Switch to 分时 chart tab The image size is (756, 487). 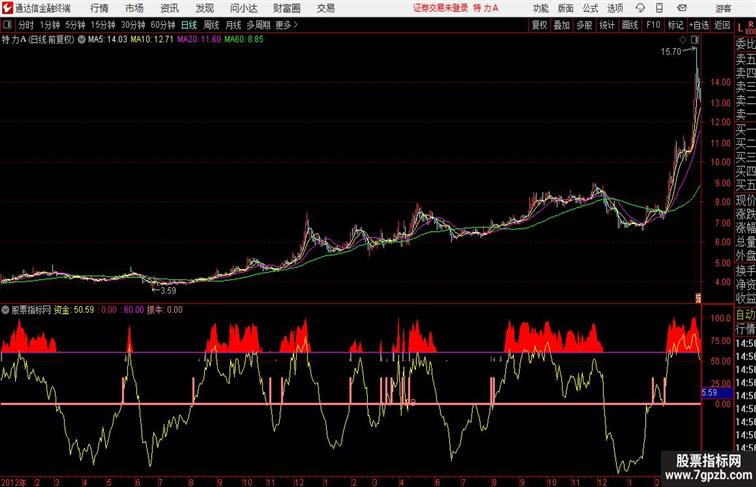[x=26, y=25]
